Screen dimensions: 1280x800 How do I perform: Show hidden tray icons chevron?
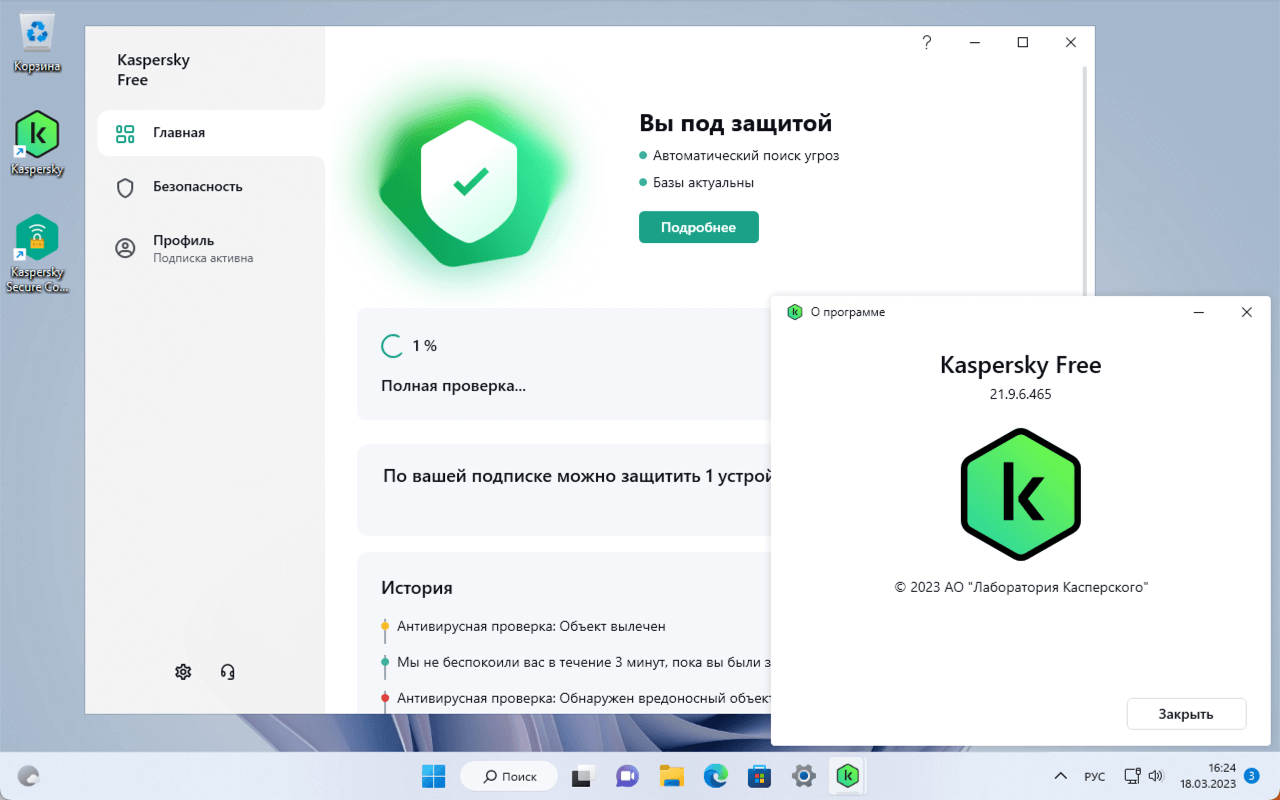[x=1061, y=776]
